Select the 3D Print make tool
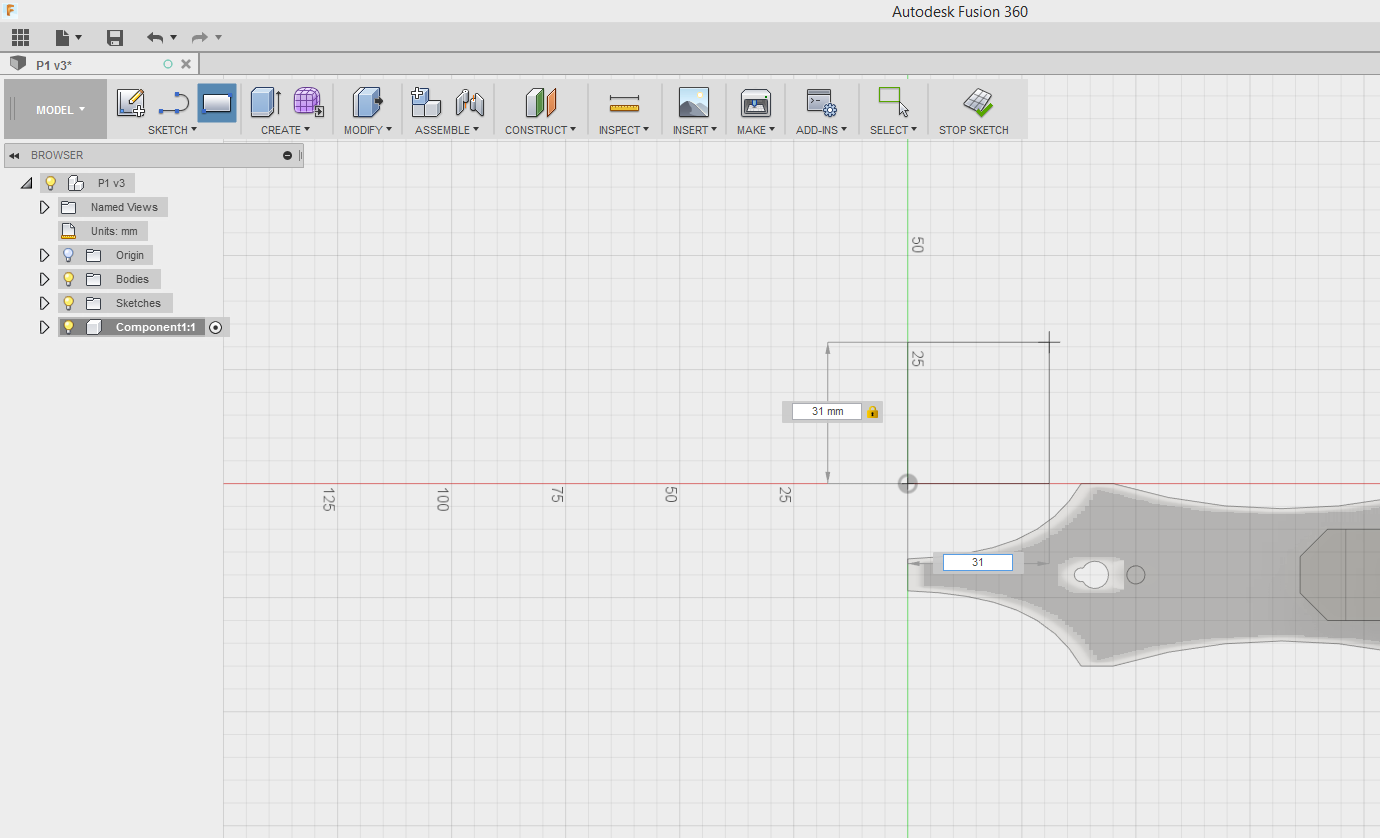This screenshot has height=838, width=1380. pyautogui.click(x=755, y=102)
